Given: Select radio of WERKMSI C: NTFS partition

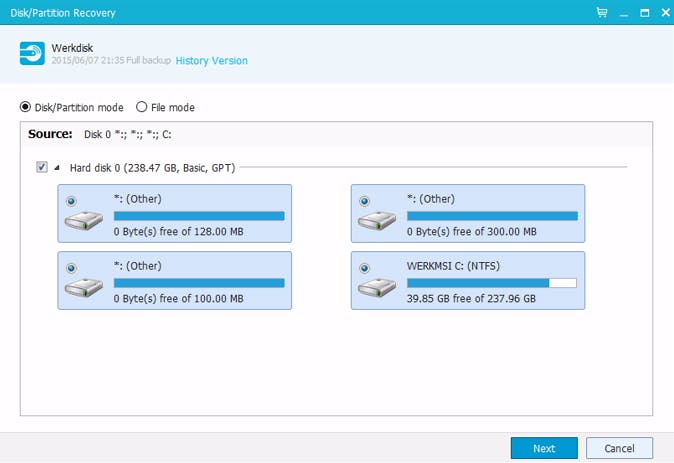Looking at the screenshot, I should (x=365, y=268).
